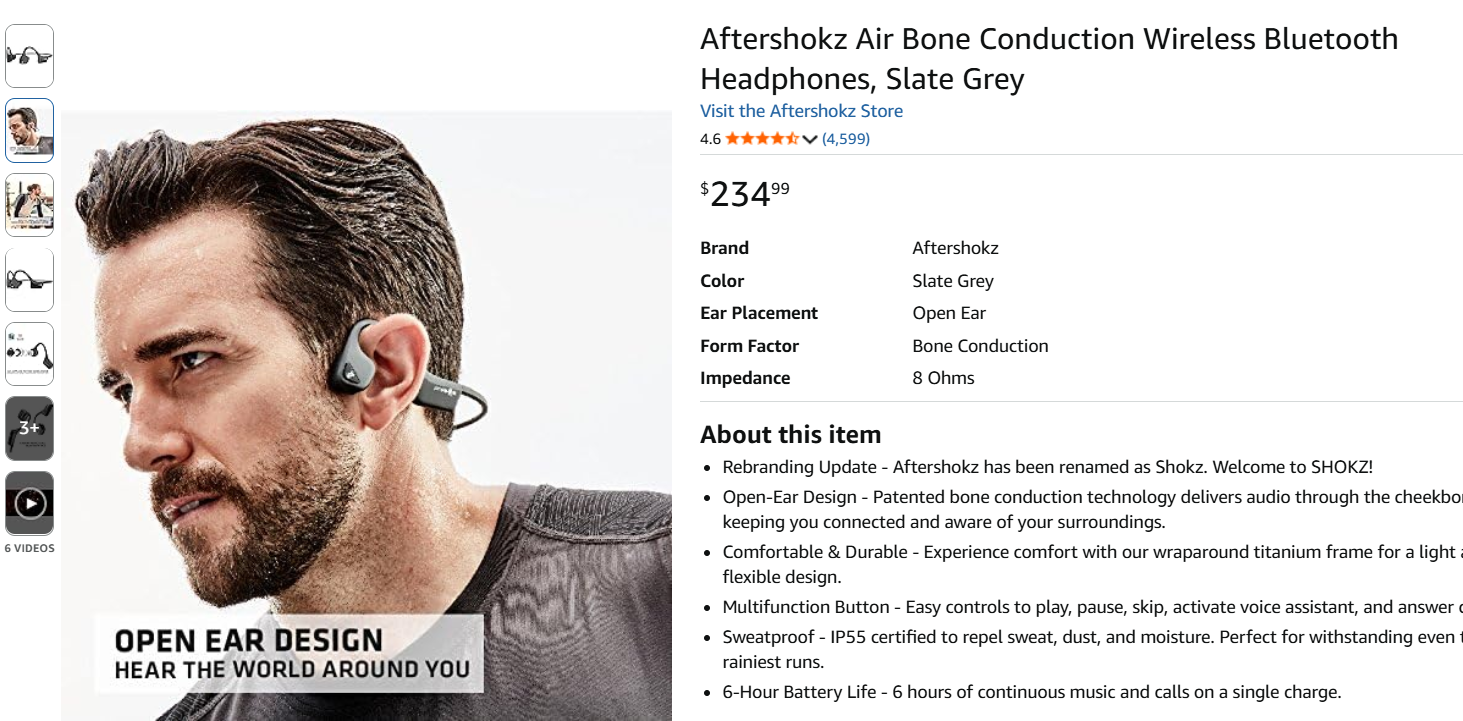
Task: Open the 4,599 customer ratings link
Action: coord(846,139)
